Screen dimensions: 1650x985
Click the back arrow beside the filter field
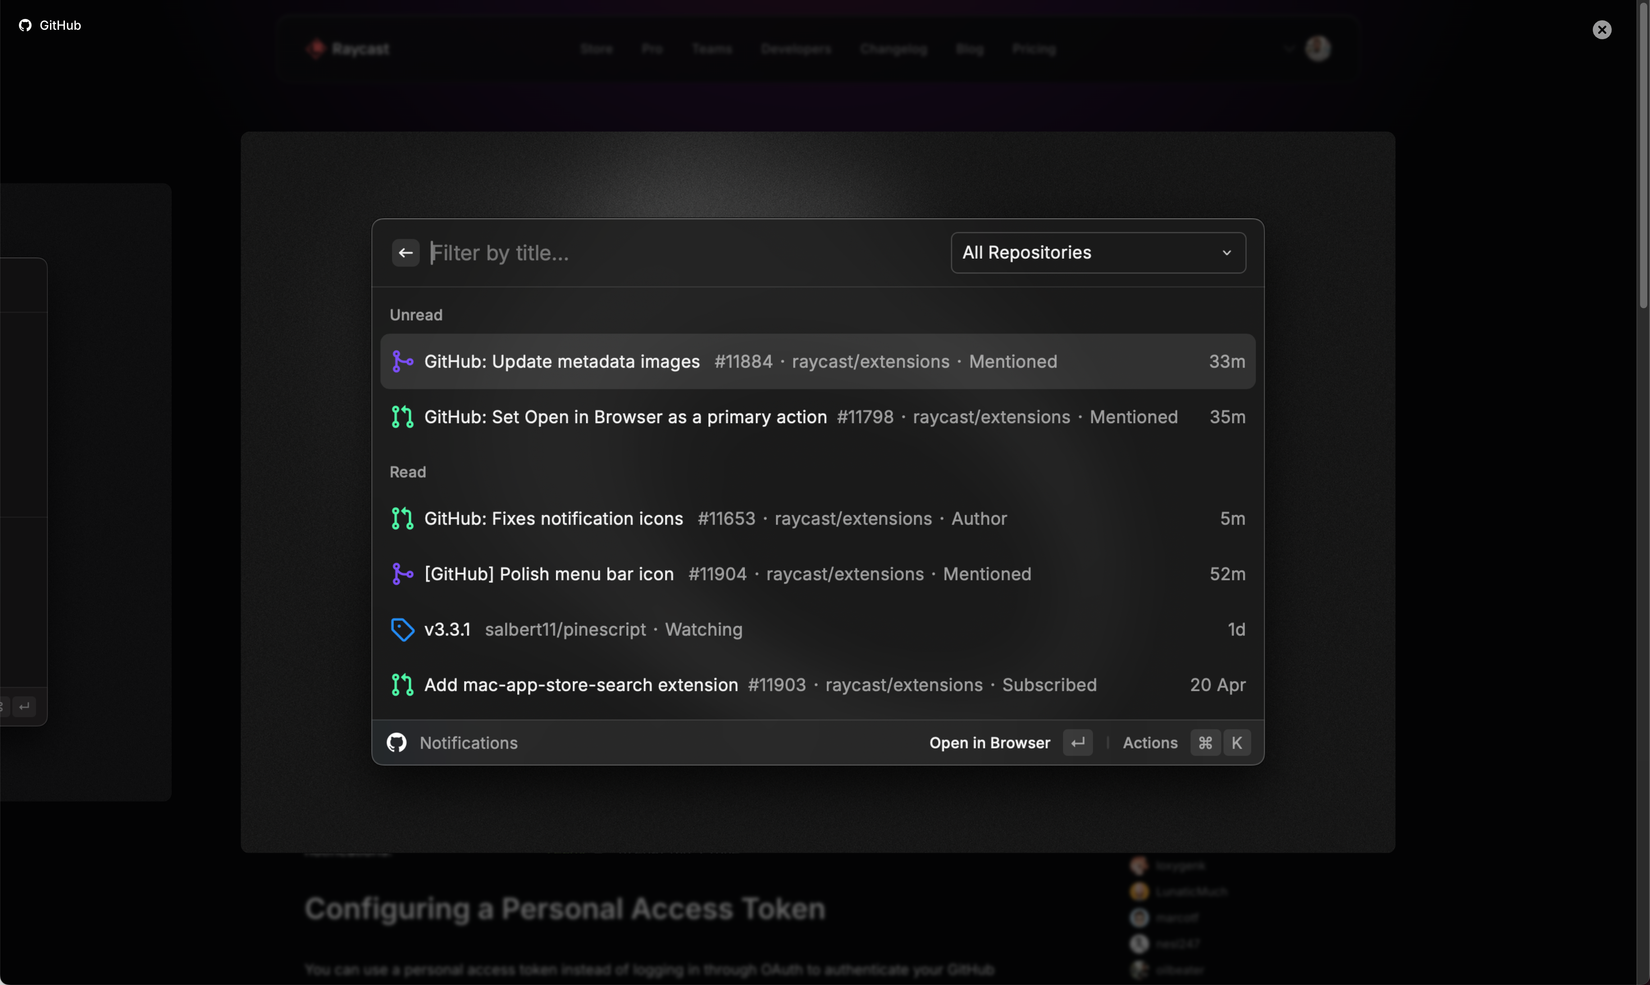405,253
